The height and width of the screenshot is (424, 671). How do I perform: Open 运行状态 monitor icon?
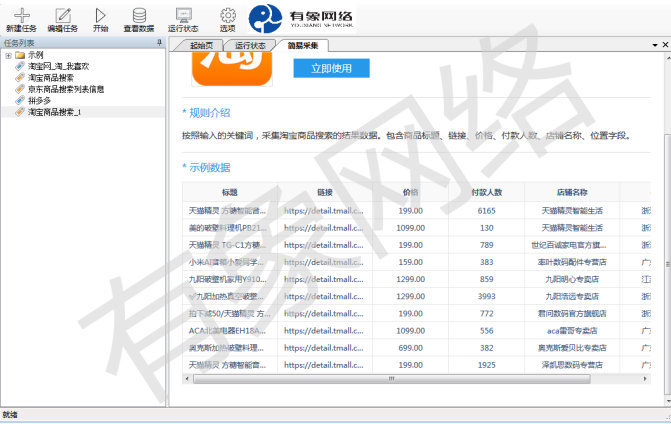(184, 16)
